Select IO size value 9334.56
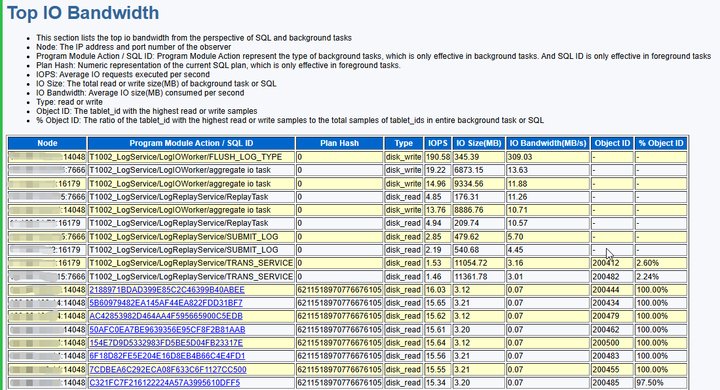Image resolution: width=720 pixels, height=390 pixels. pyautogui.click(x=468, y=184)
